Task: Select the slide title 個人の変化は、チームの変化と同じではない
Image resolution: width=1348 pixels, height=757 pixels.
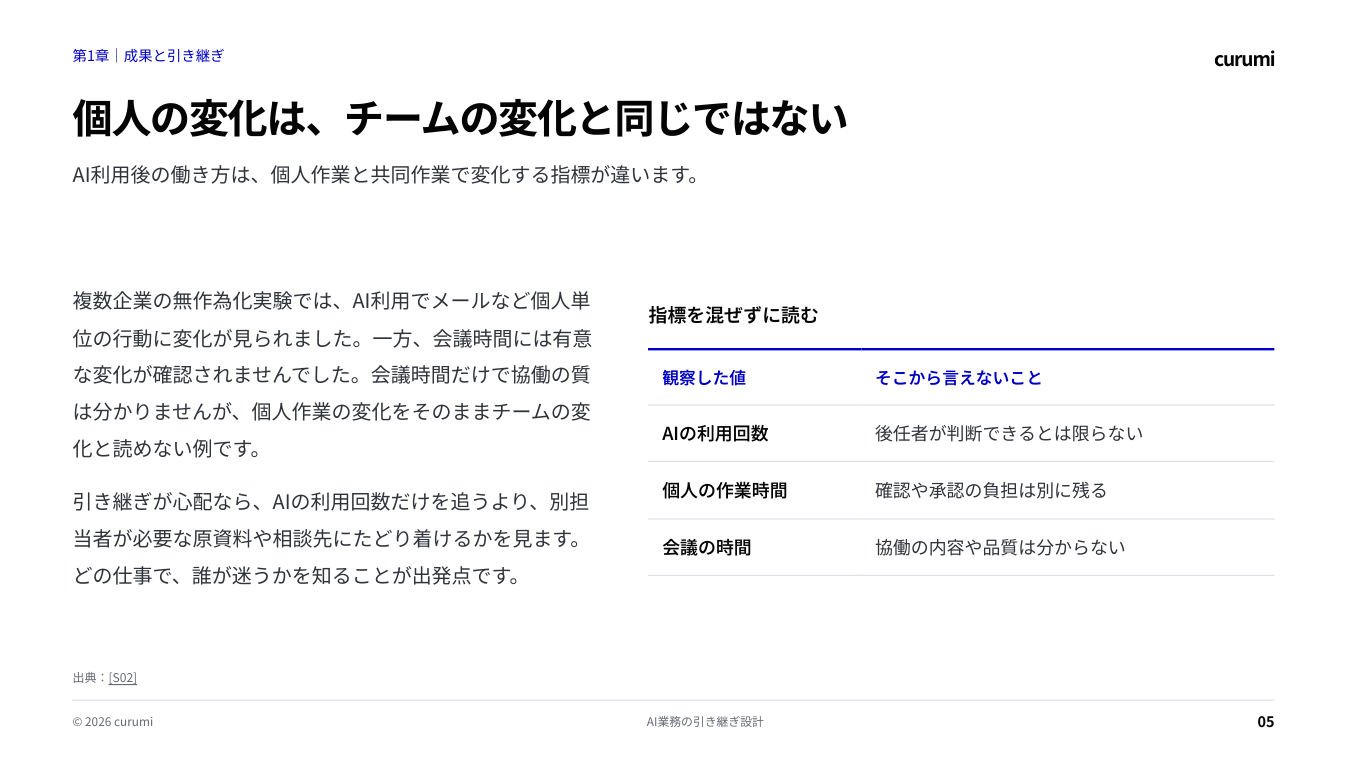Action: tap(460, 118)
